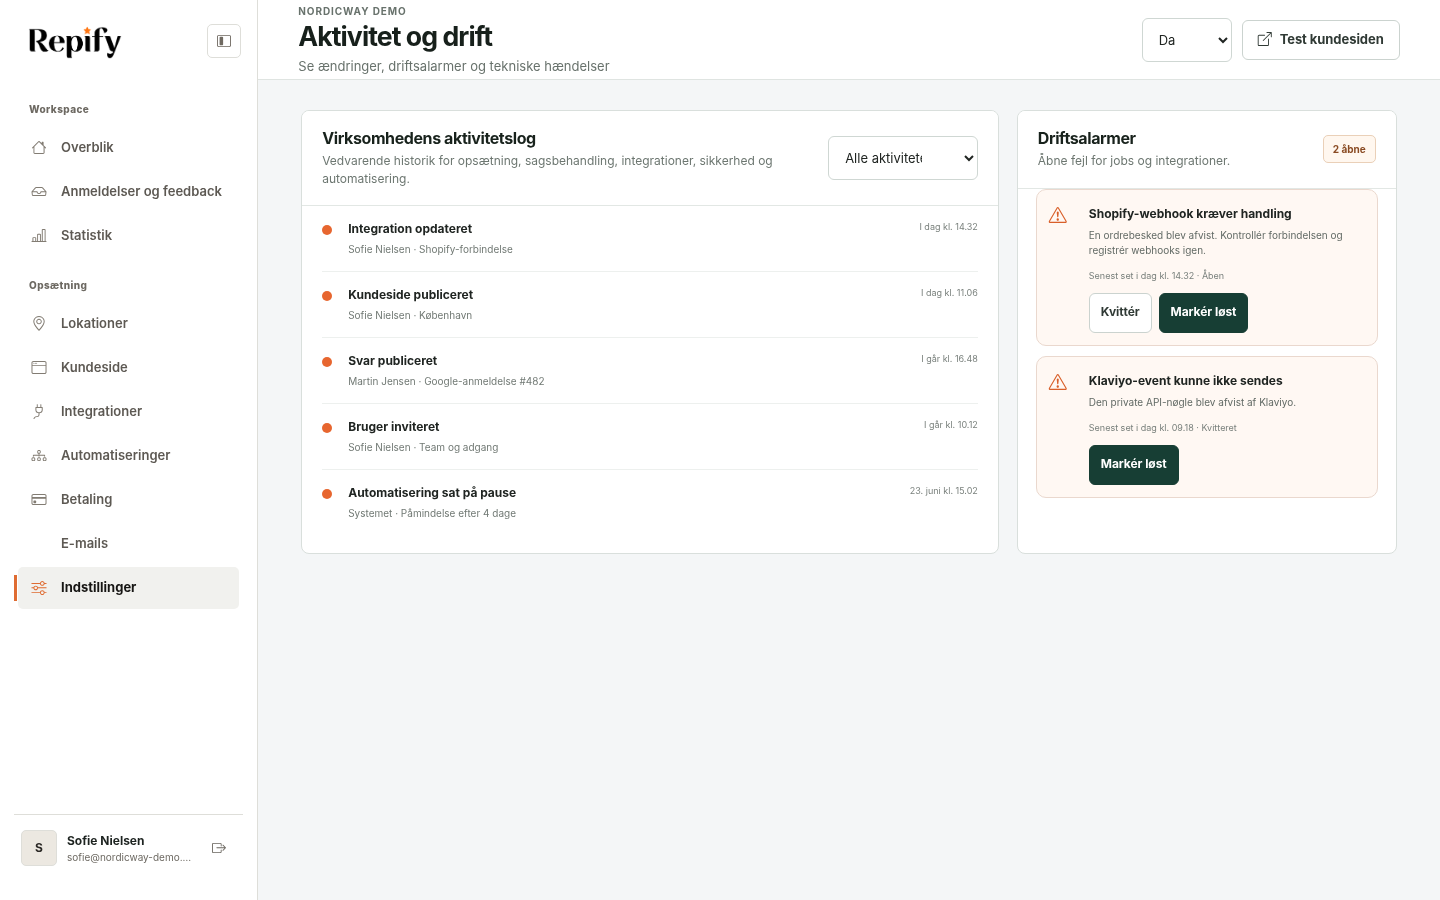The image size is (1440, 900).
Task: Log out with the exit icon
Action: coord(219,848)
